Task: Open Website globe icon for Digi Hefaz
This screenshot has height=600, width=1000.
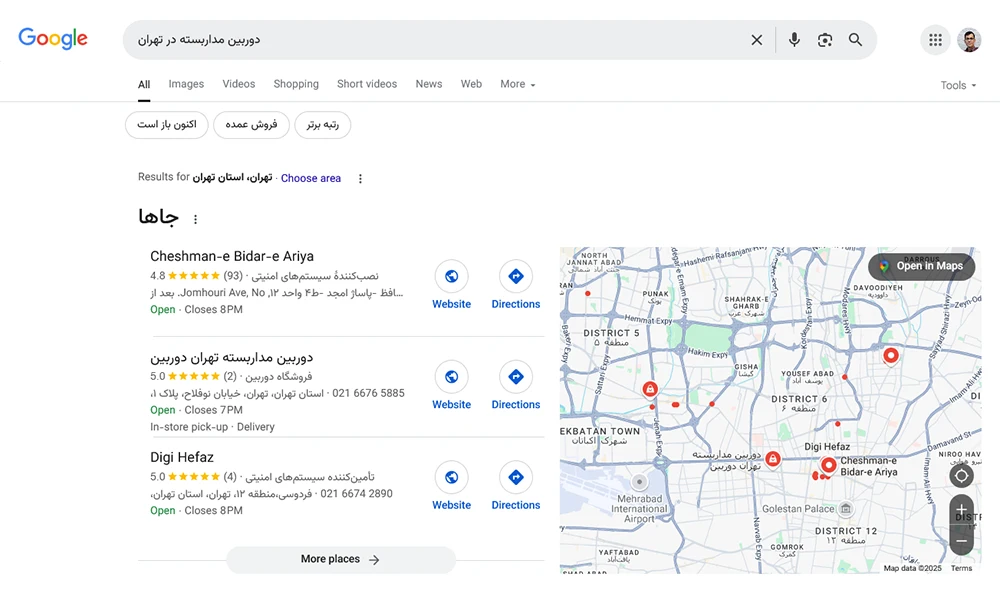Action: coord(452,477)
